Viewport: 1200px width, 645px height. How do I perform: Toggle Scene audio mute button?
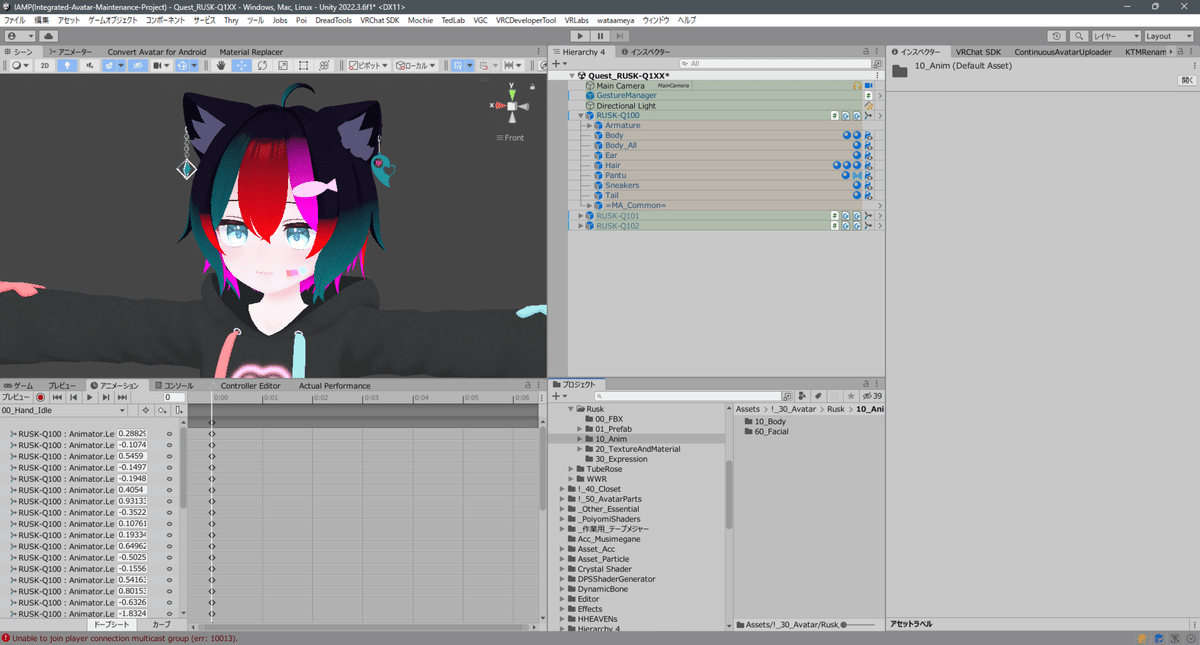tap(90, 65)
